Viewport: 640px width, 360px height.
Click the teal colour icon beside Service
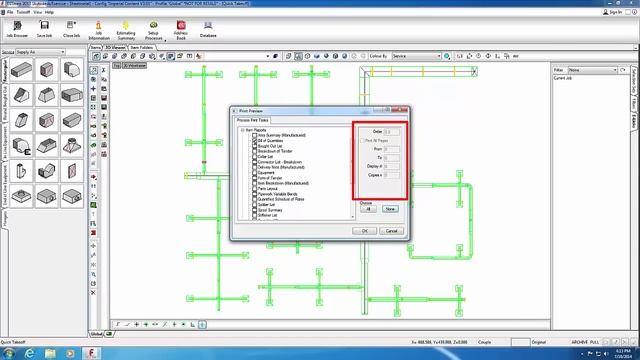(447, 56)
